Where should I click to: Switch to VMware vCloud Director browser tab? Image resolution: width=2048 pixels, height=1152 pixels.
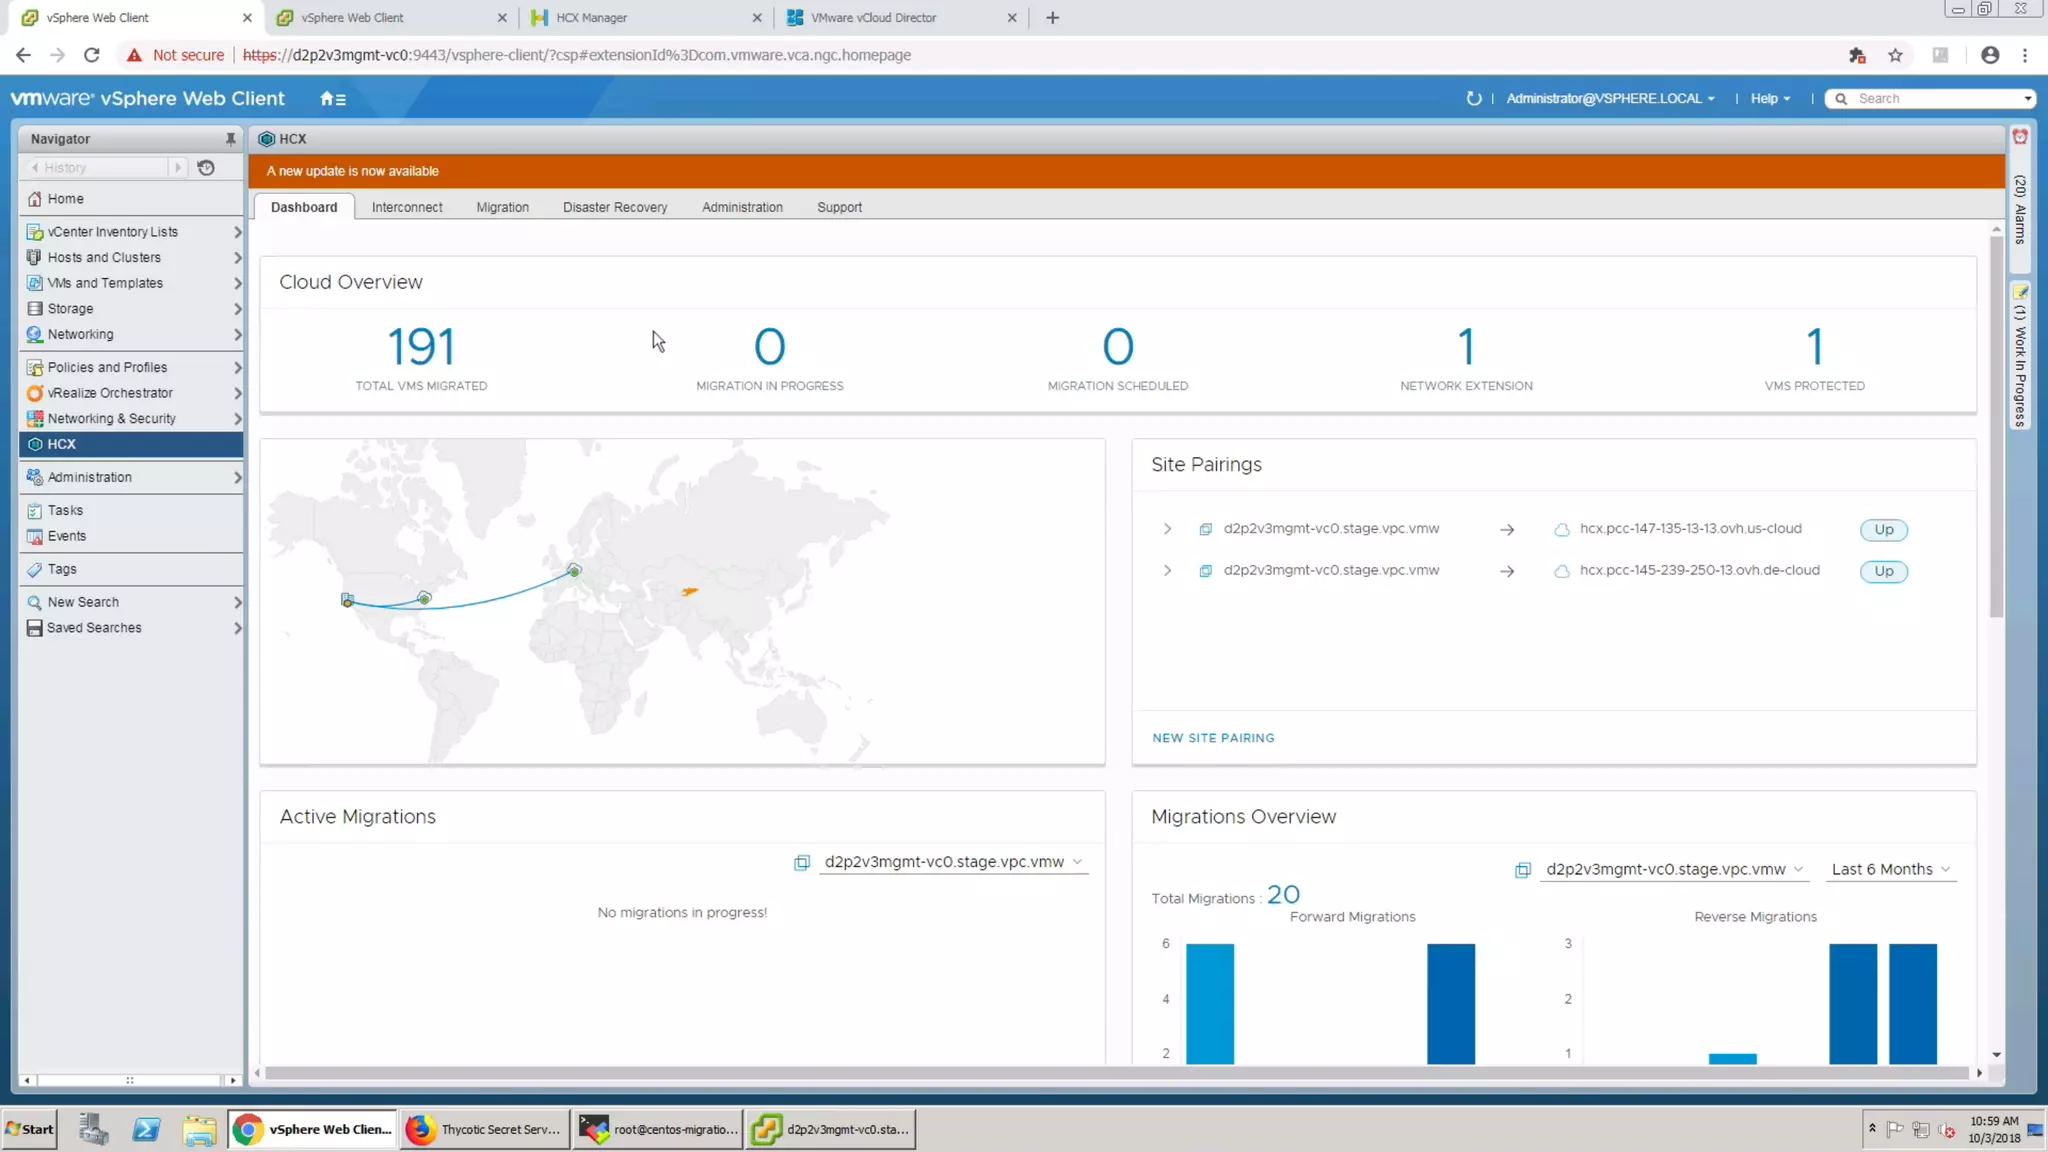900,17
